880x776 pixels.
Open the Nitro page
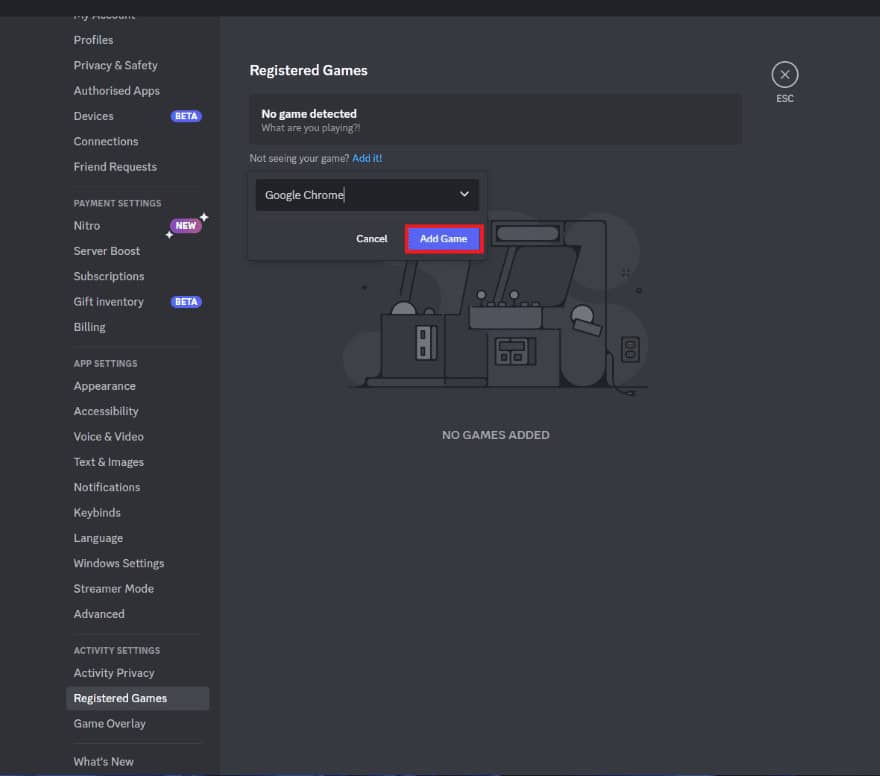(87, 226)
